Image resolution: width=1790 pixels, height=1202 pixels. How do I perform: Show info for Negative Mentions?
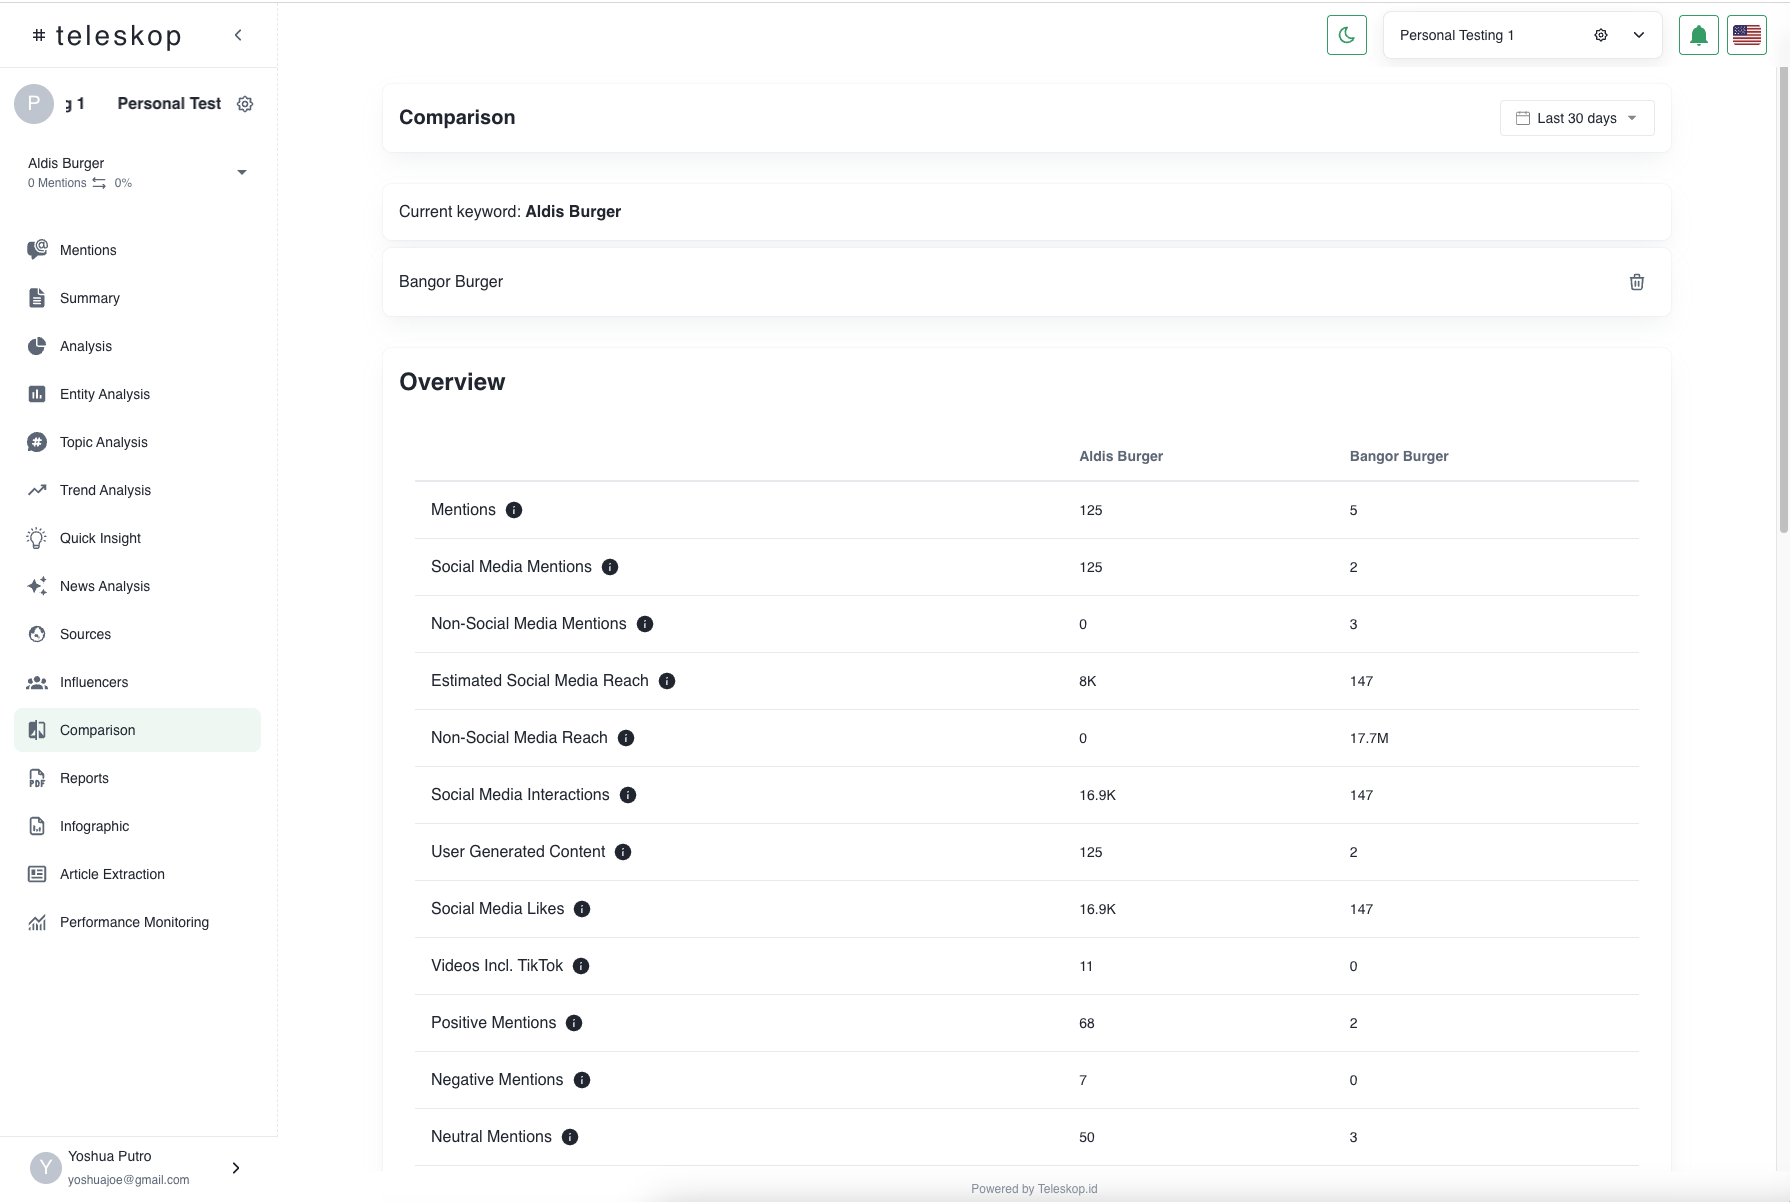click(582, 1080)
